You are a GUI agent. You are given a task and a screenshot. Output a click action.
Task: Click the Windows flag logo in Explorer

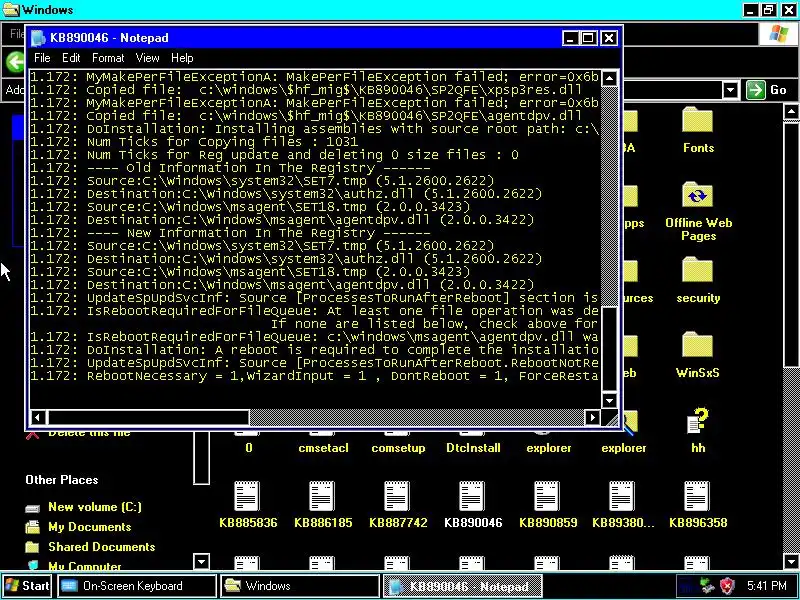tap(779, 34)
